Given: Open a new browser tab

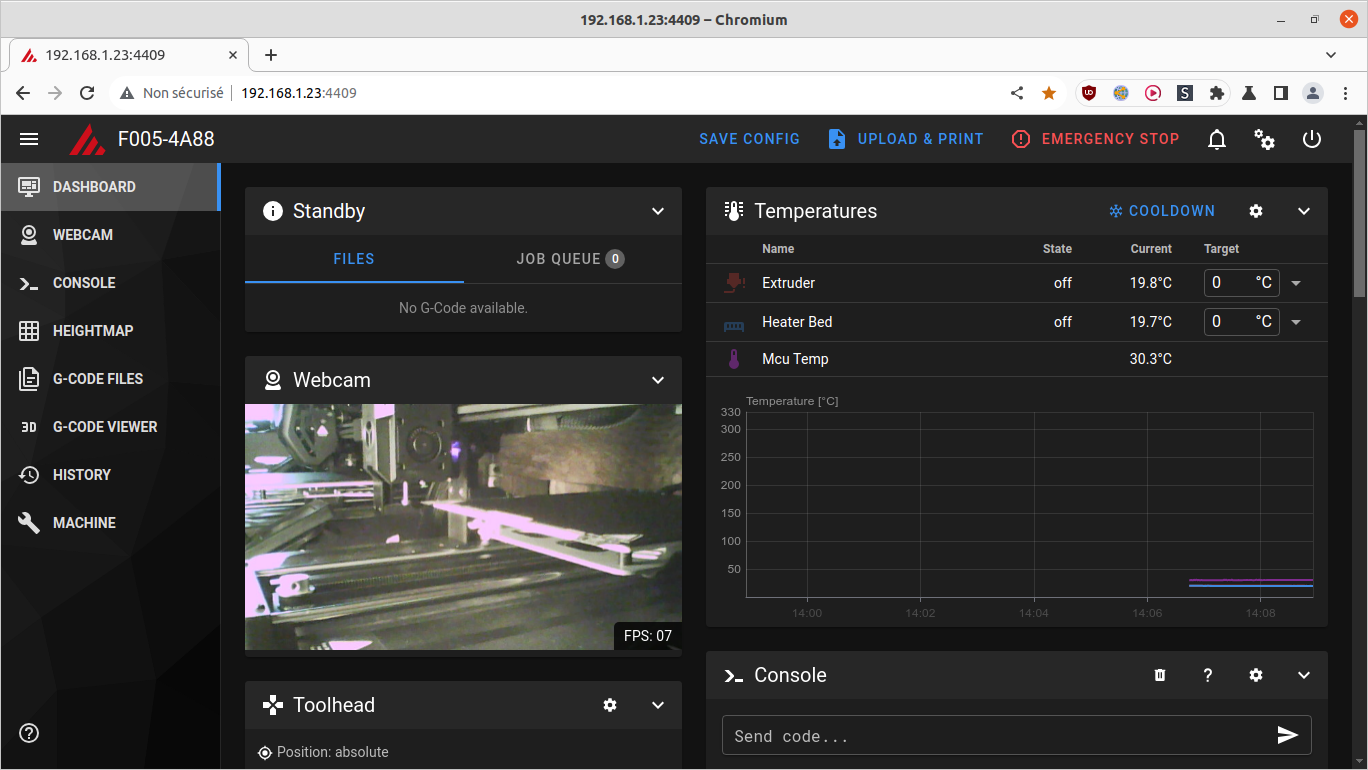Looking at the screenshot, I should point(271,55).
